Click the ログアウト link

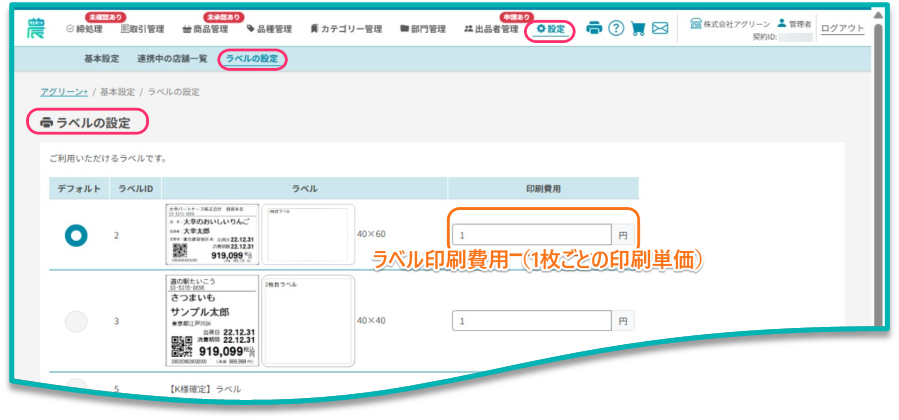(x=843, y=29)
